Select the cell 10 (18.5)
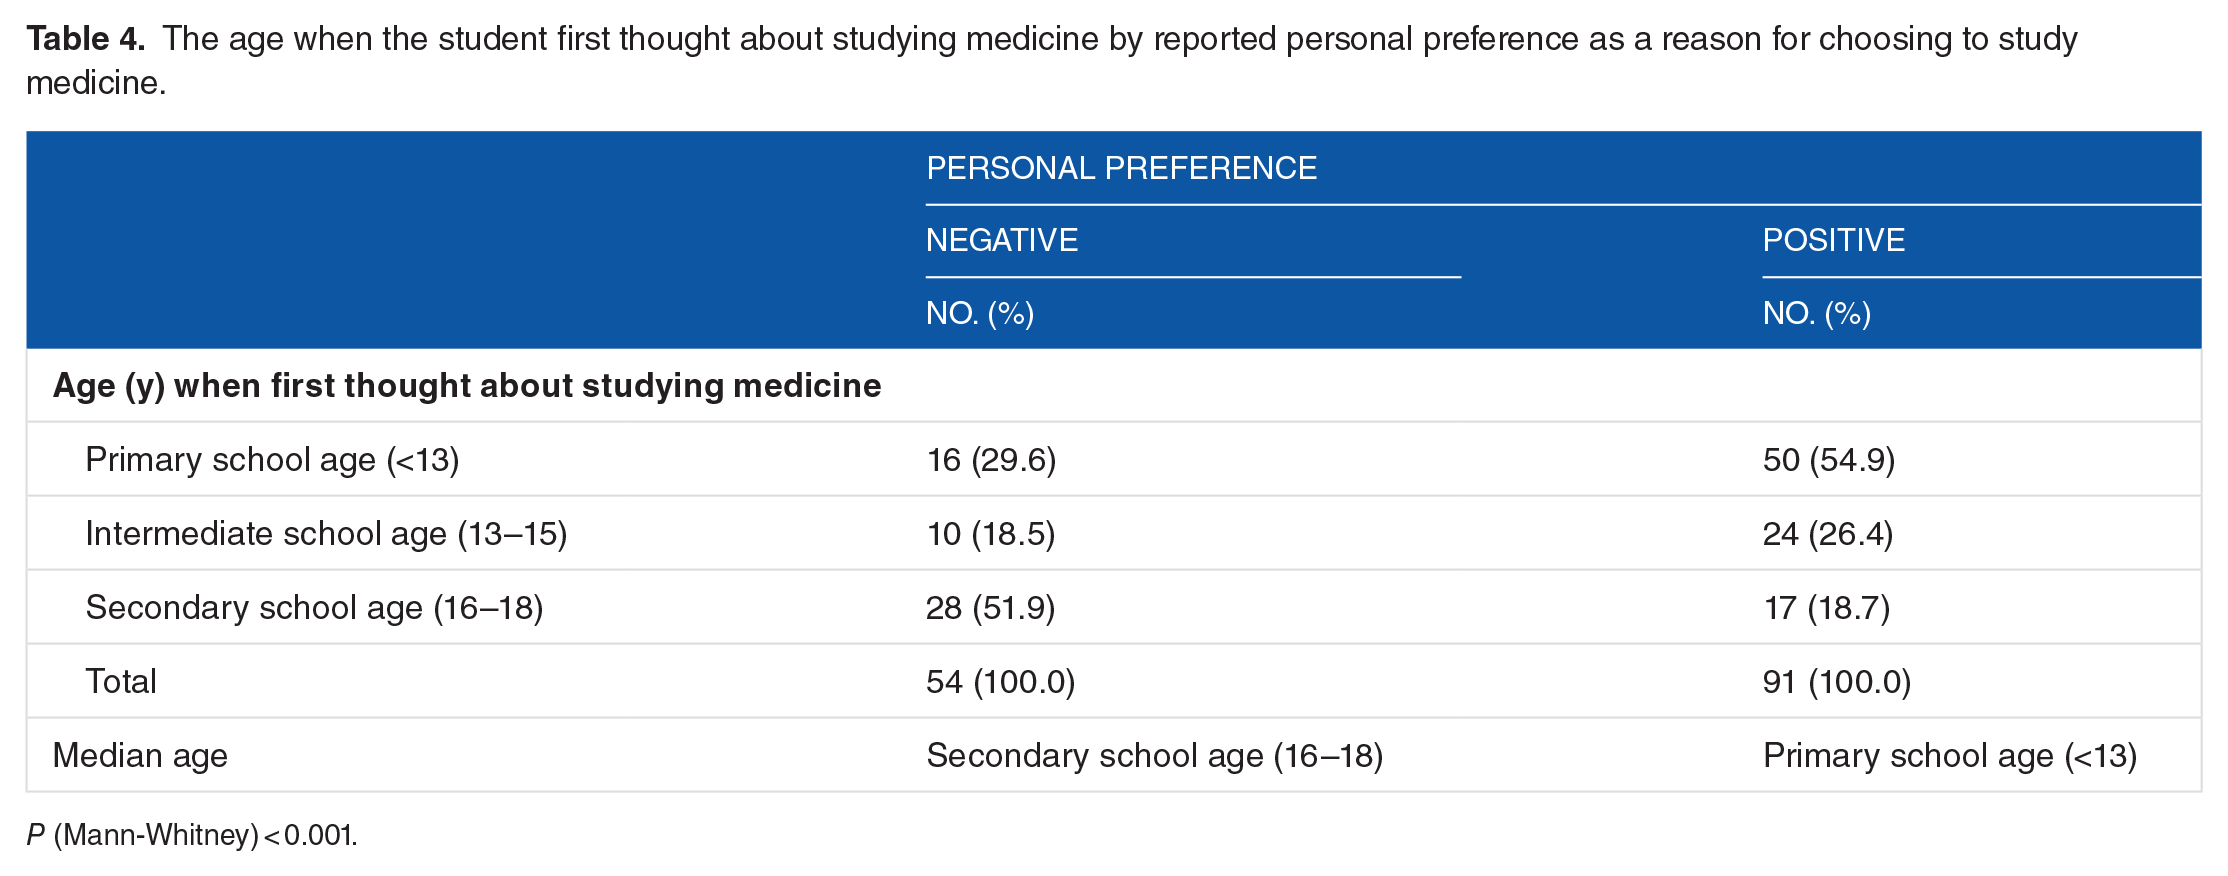2228x876 pixels. tap(991, 534)
